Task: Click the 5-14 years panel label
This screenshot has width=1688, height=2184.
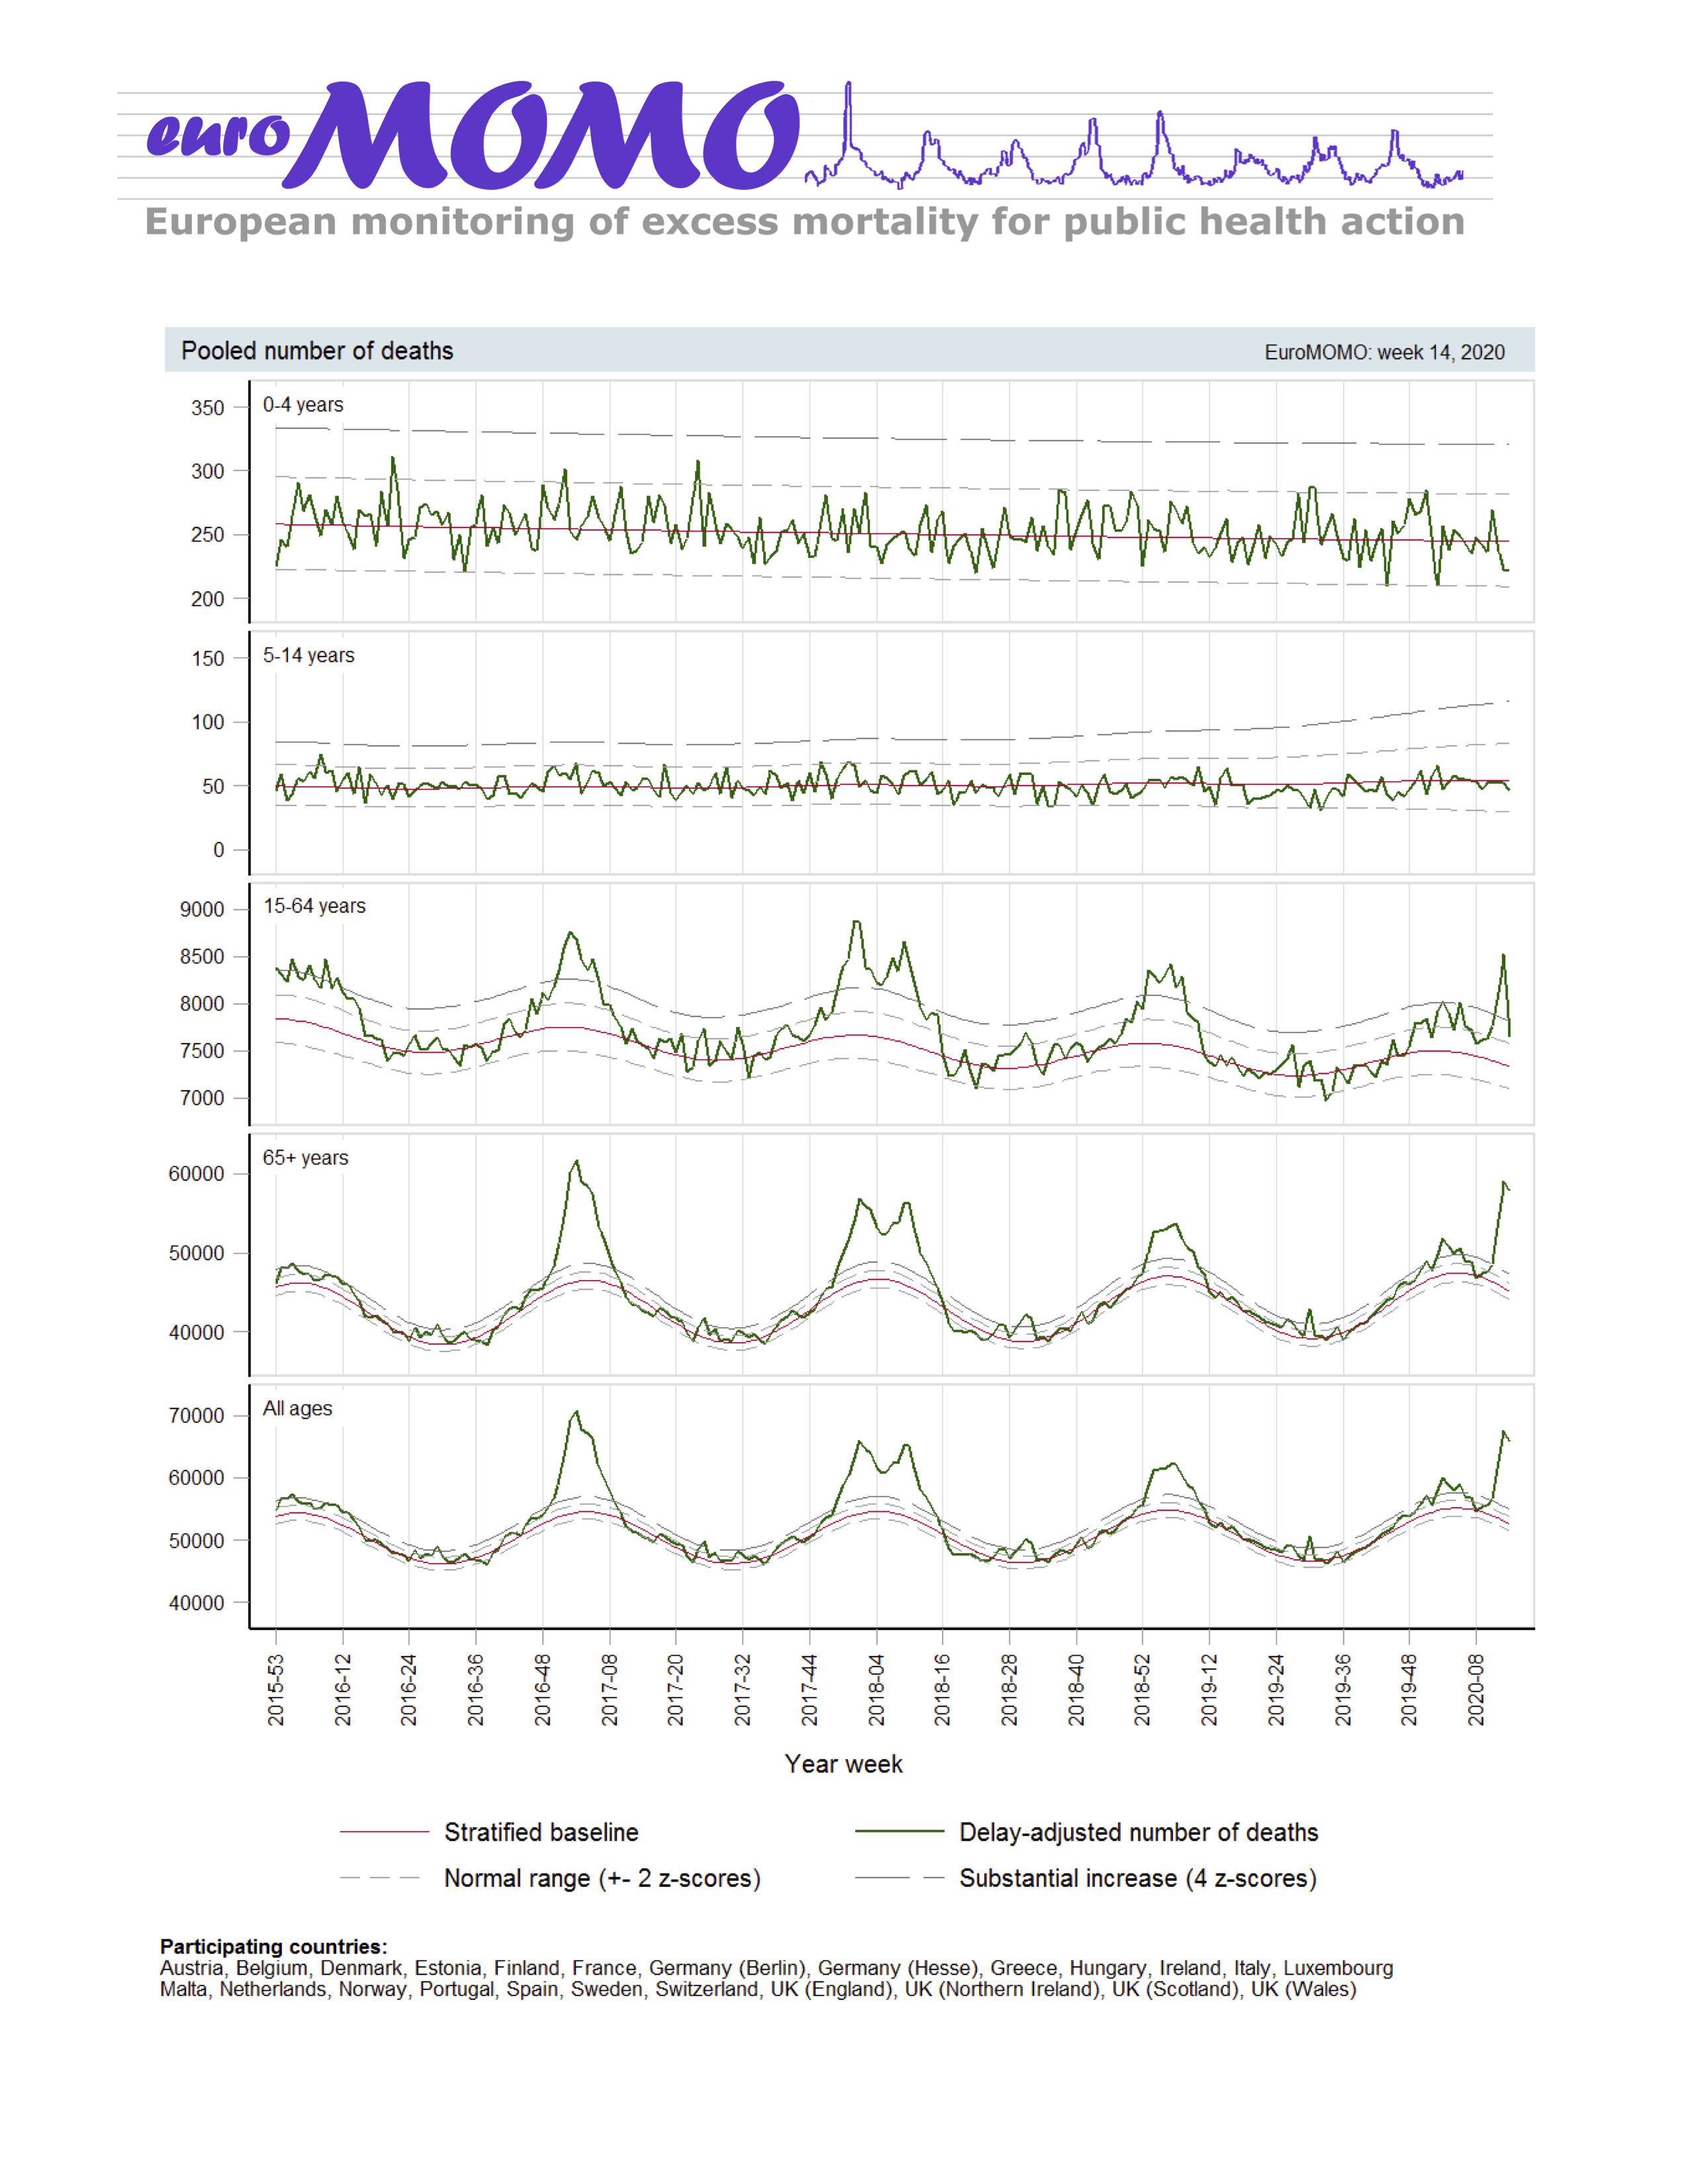Action: click(x=308, y=655)
